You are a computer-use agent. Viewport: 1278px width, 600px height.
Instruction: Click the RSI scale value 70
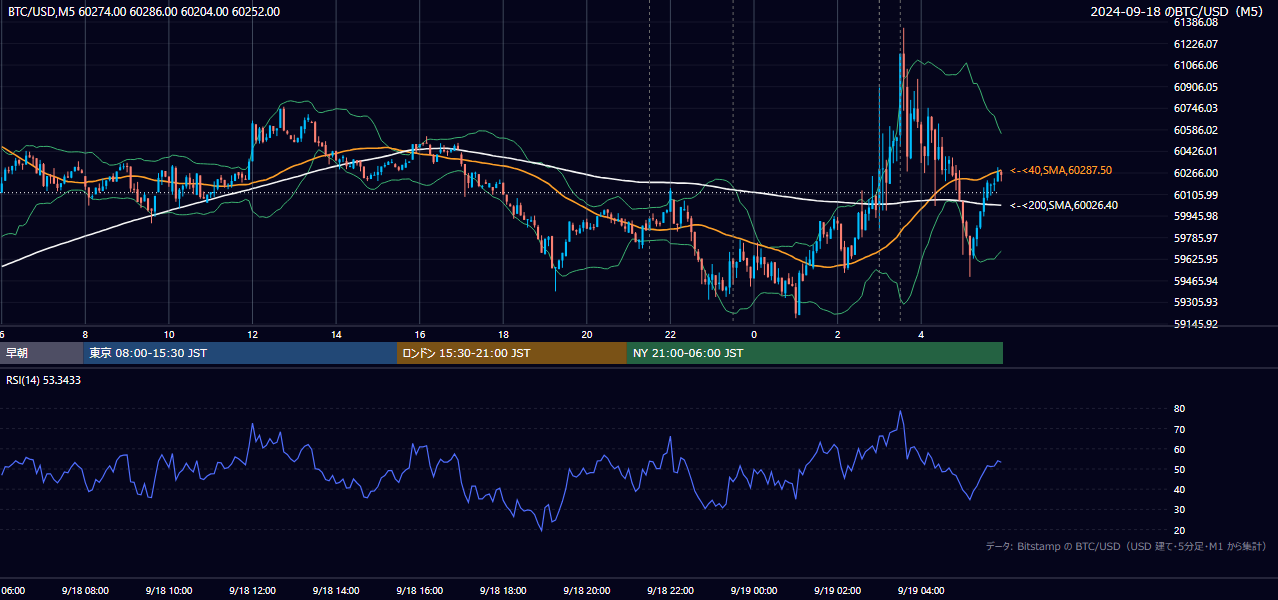pos(1179,430)
